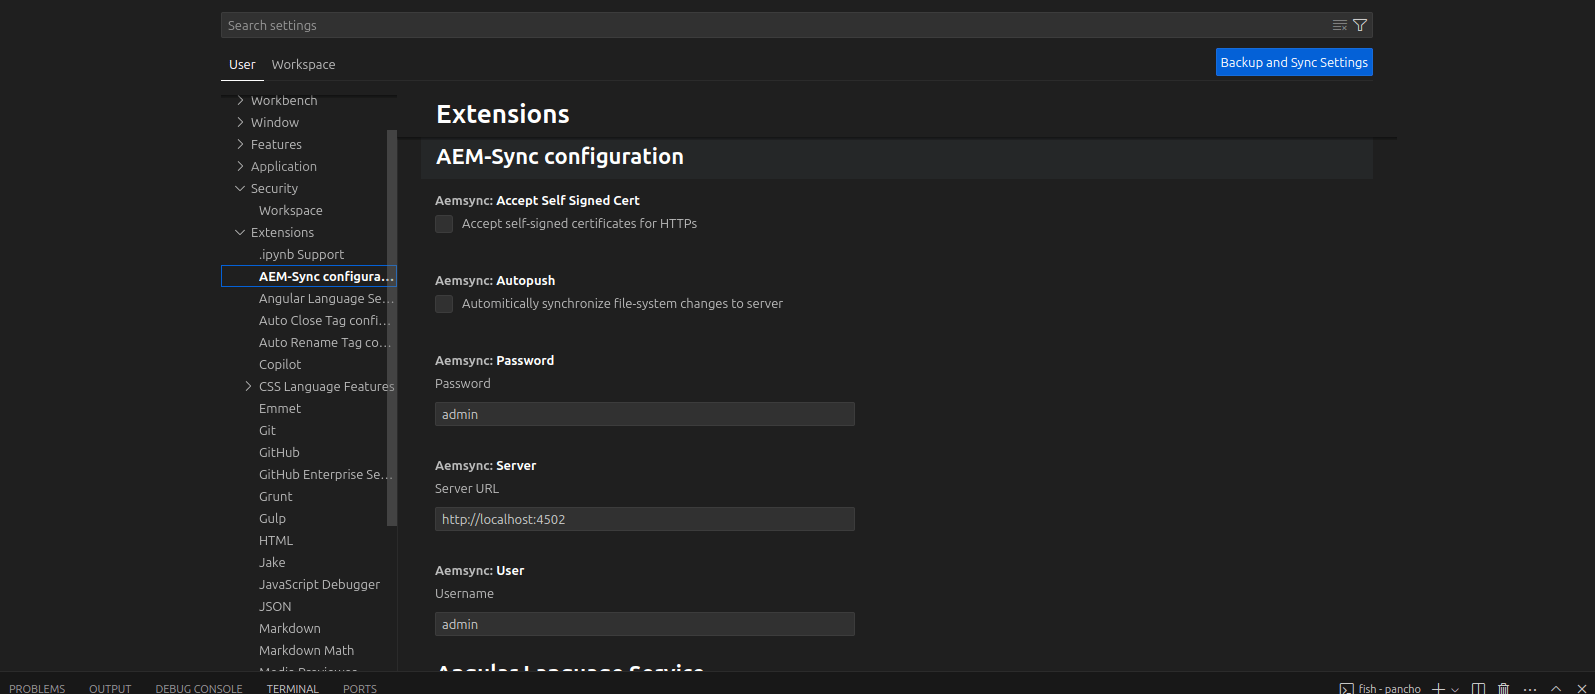Select Angular Language Service tree item
Viewport: 1595px width, 694px height.
tap(327, 298)
